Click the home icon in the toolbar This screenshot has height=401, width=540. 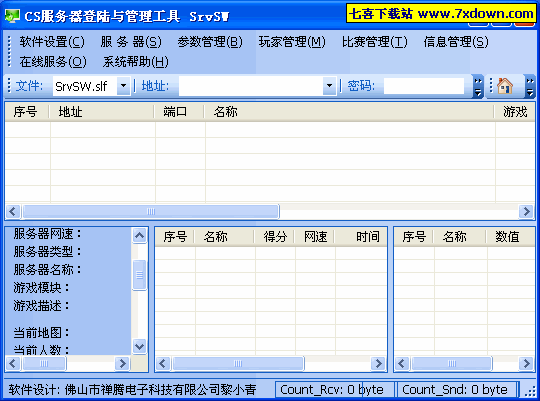pos(505,86)
